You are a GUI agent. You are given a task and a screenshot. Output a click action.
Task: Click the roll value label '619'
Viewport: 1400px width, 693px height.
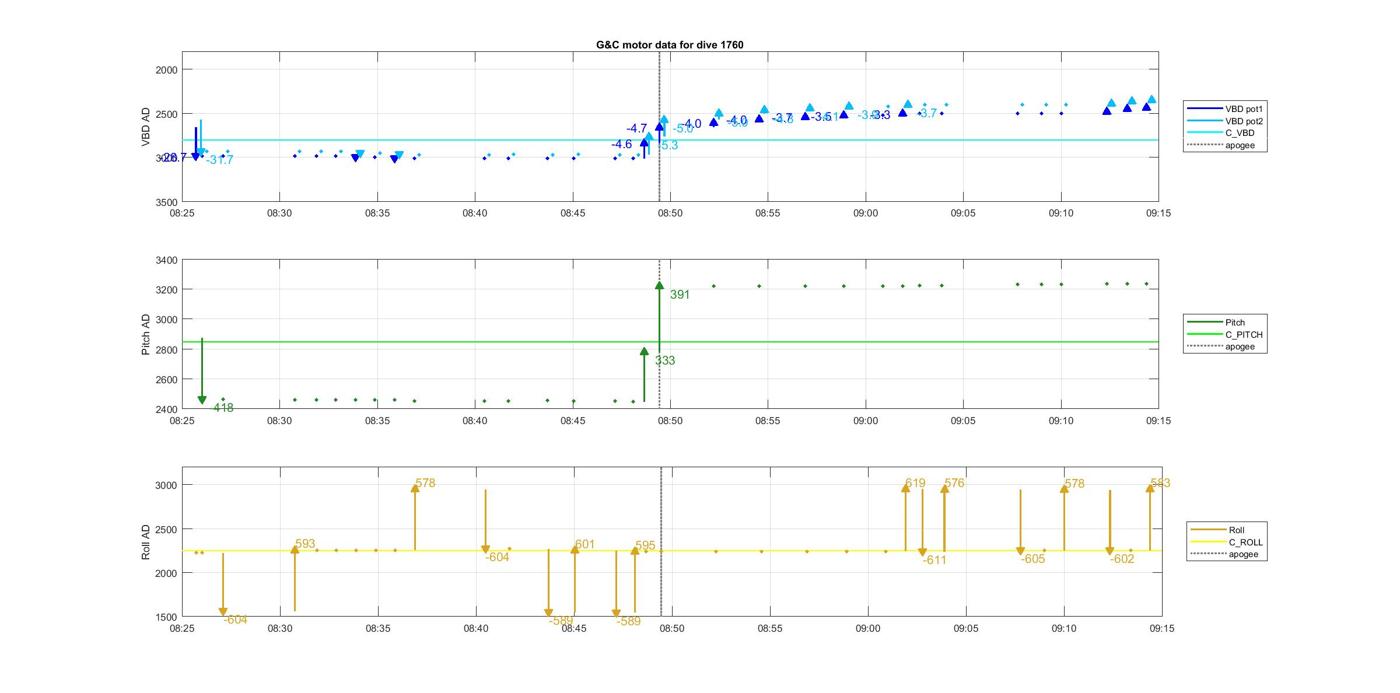pos(915,483)
